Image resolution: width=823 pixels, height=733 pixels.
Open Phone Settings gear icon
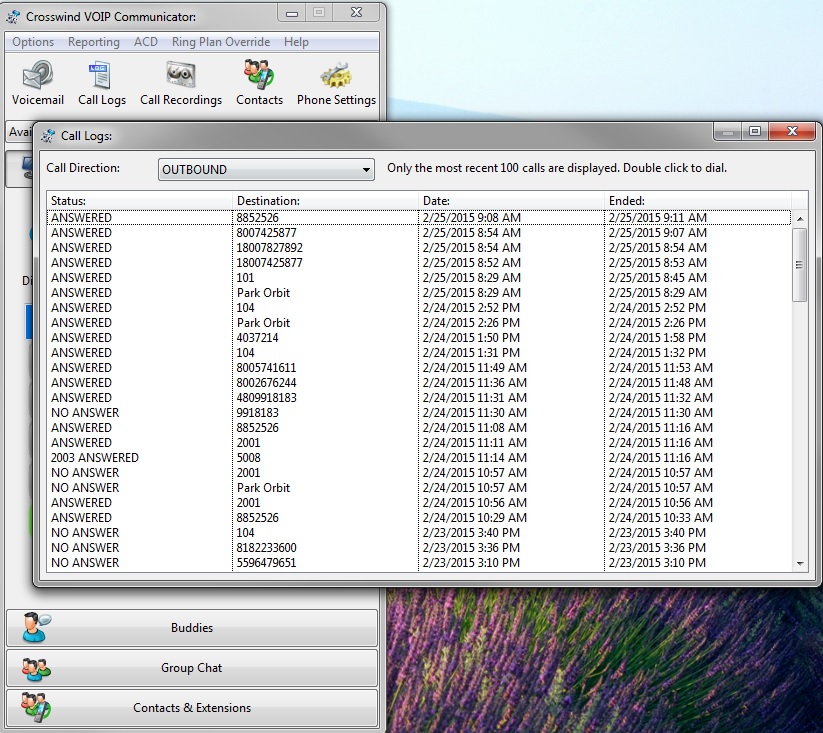336,77
